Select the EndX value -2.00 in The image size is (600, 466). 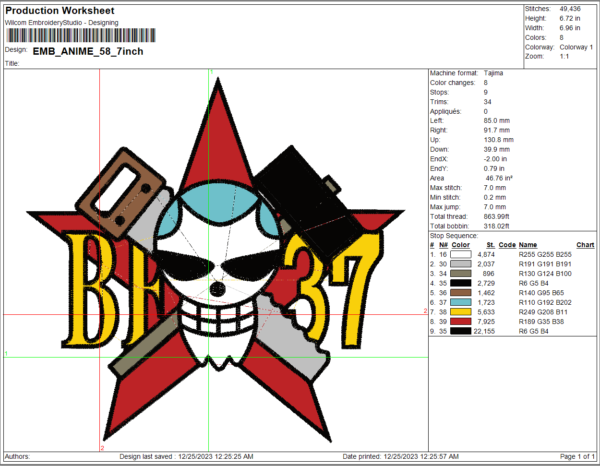pyautogui.click(x=495, y=159)
